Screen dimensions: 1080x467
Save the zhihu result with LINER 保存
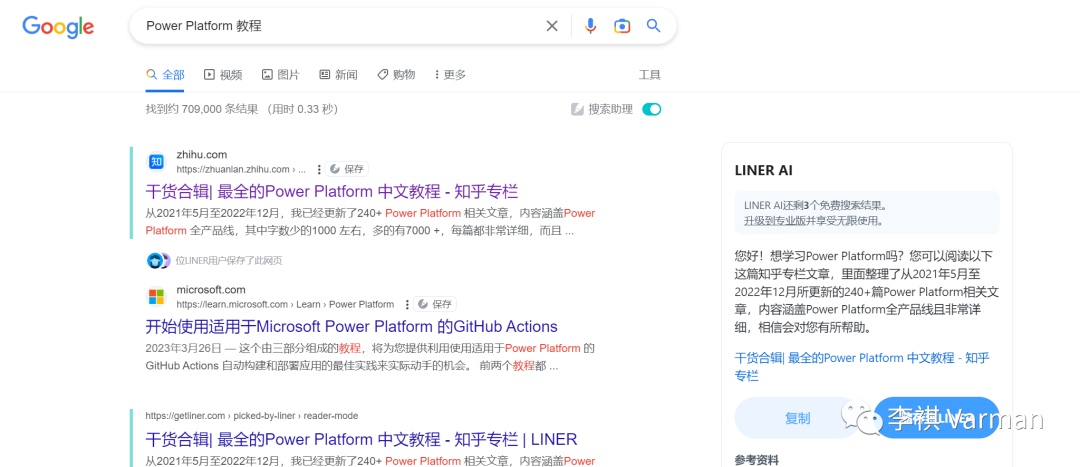coord(348,169)
